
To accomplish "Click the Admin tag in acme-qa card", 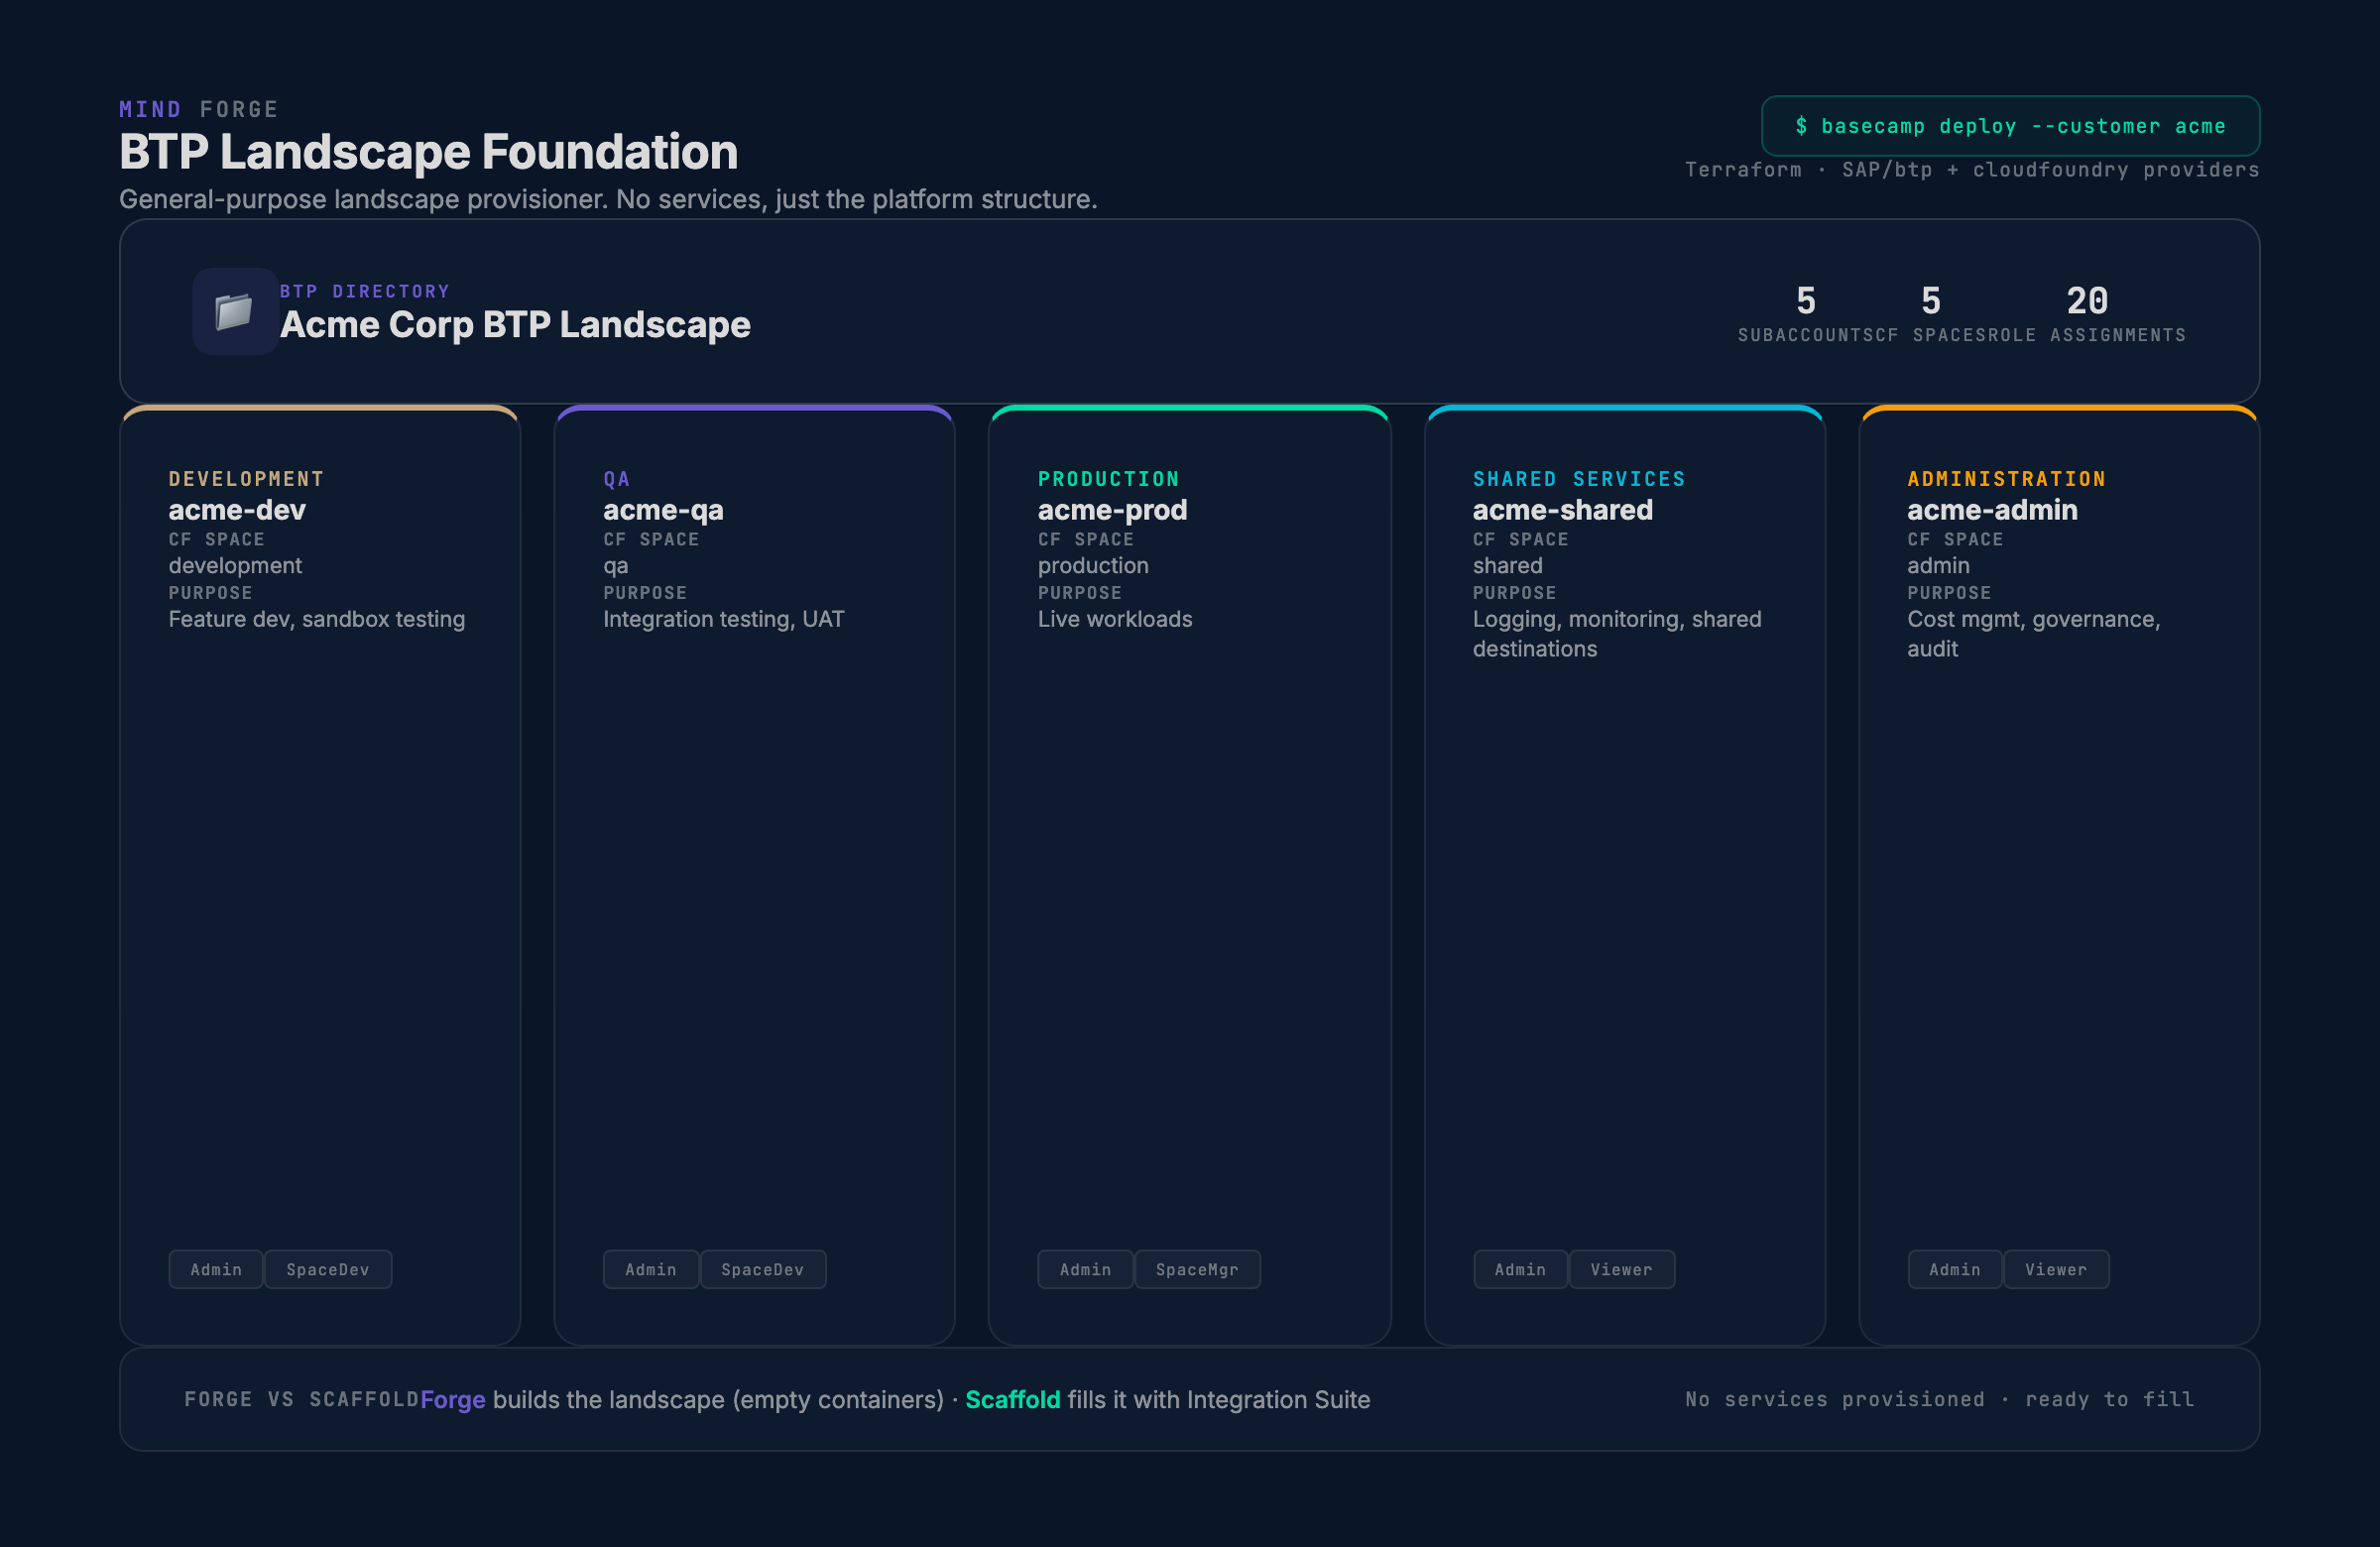I will pos(650,1269).
